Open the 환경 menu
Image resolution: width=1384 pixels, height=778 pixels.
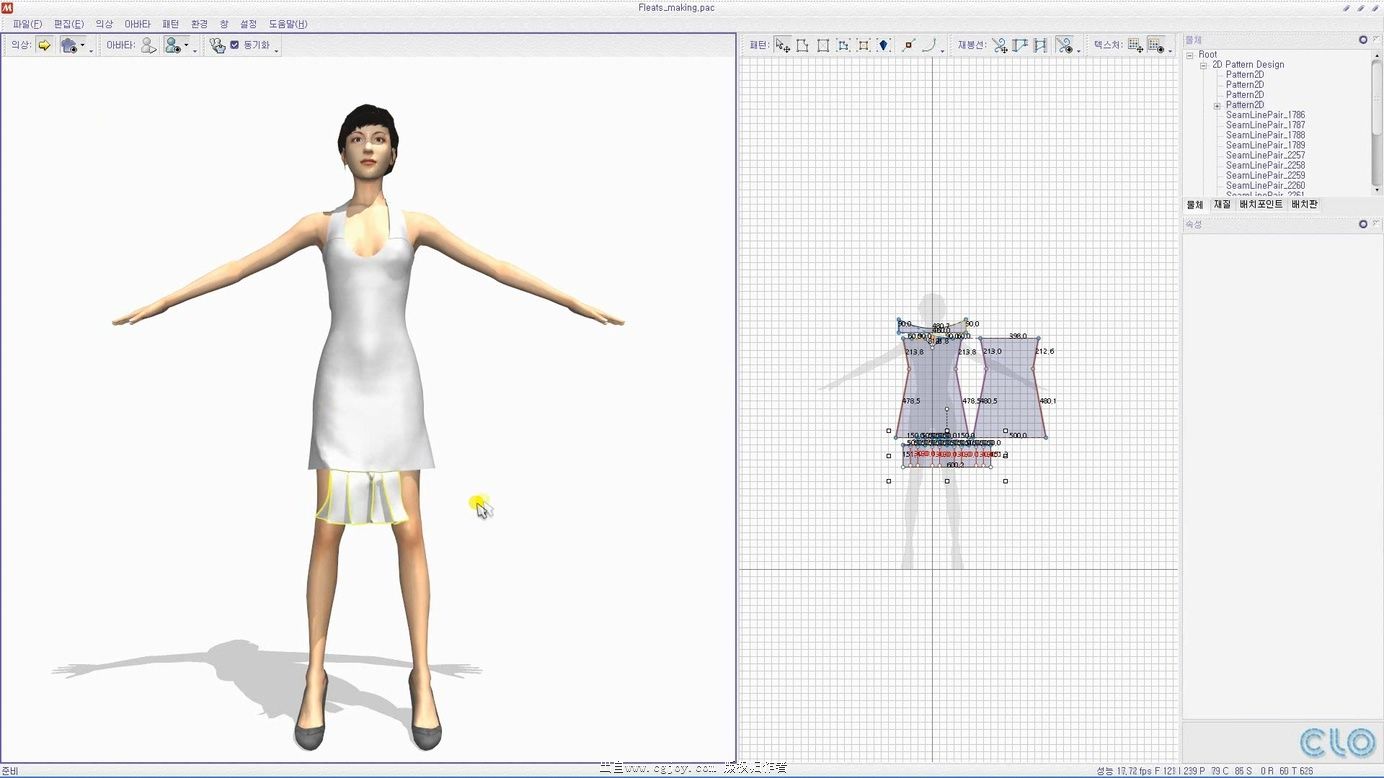pyautogui.click(x=200, y=23)
